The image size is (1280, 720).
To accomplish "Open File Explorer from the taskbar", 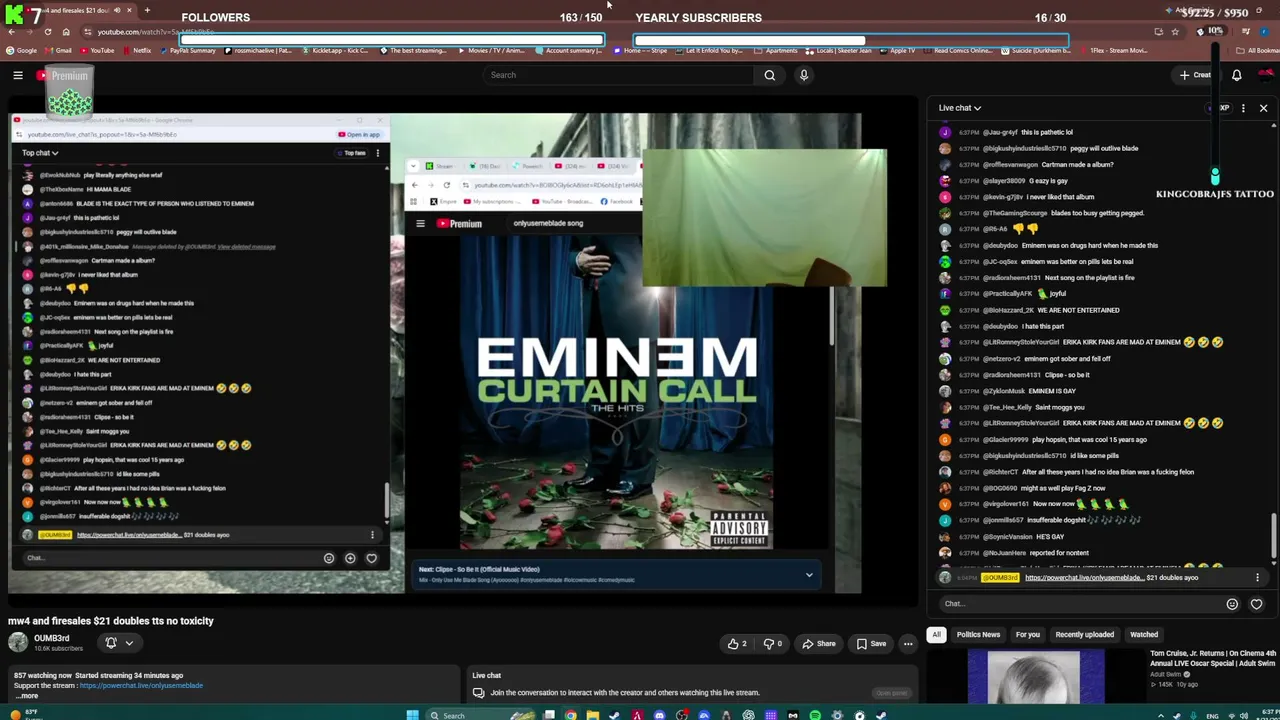I will click(x=593, y=715).
